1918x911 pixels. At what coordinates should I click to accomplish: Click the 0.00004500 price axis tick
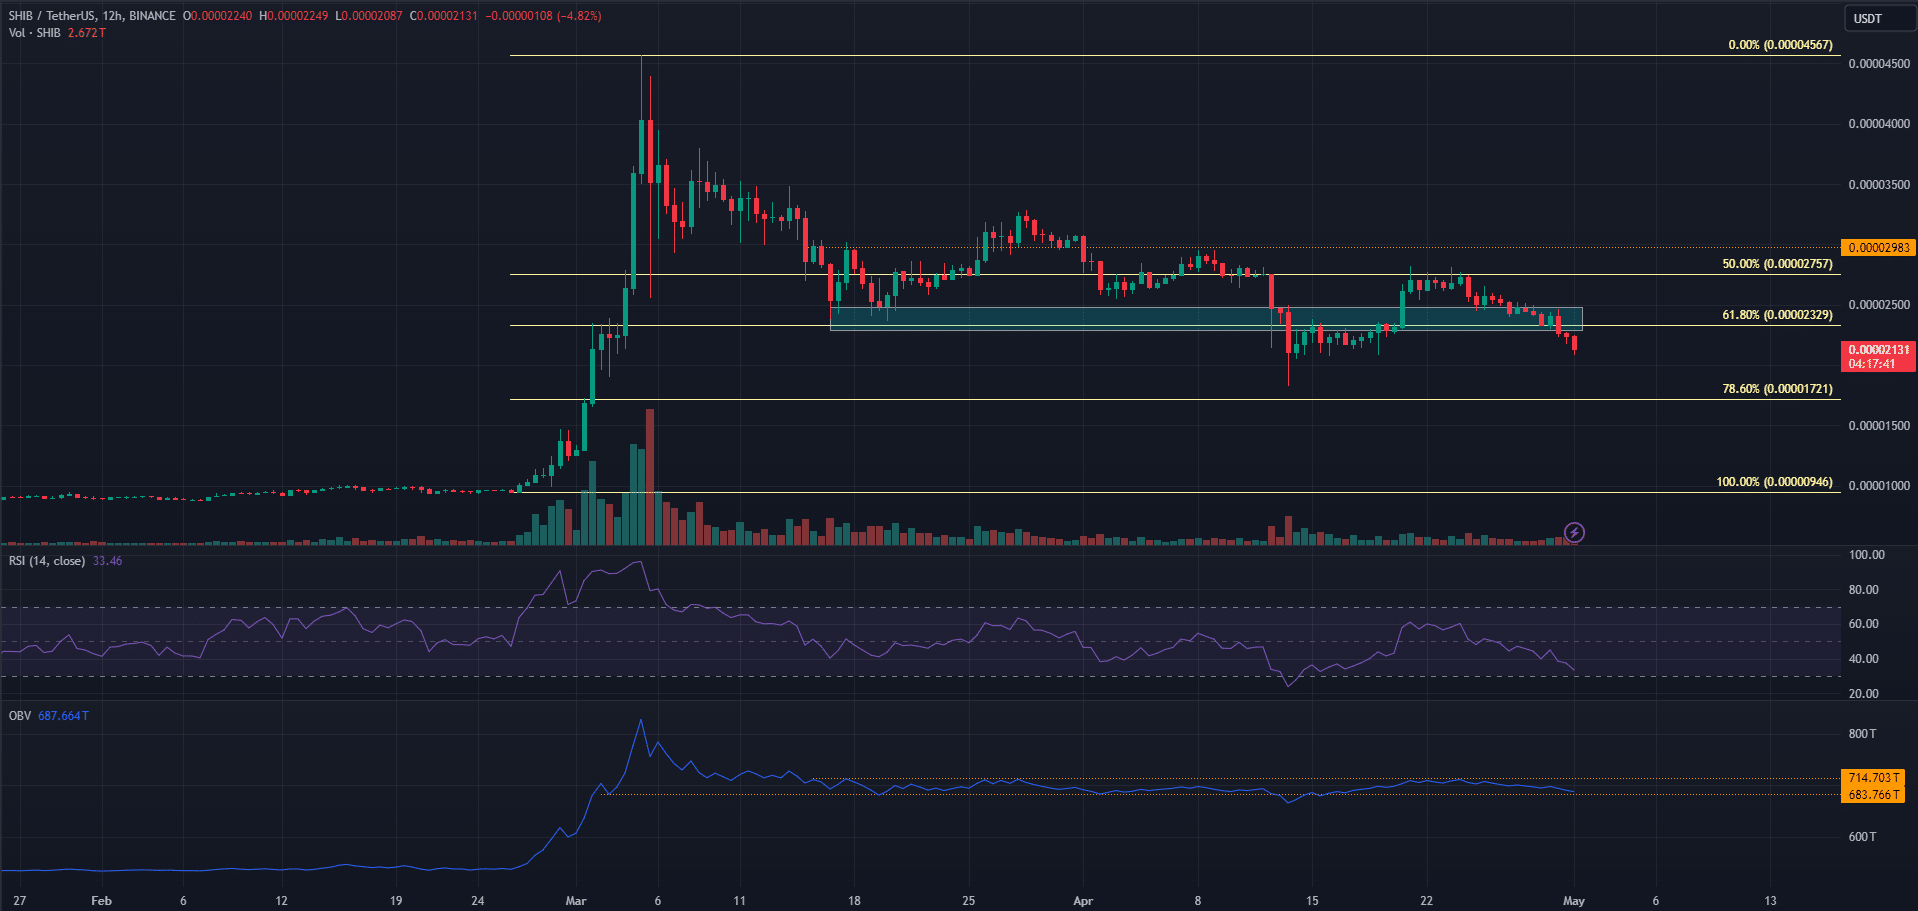1879,64
